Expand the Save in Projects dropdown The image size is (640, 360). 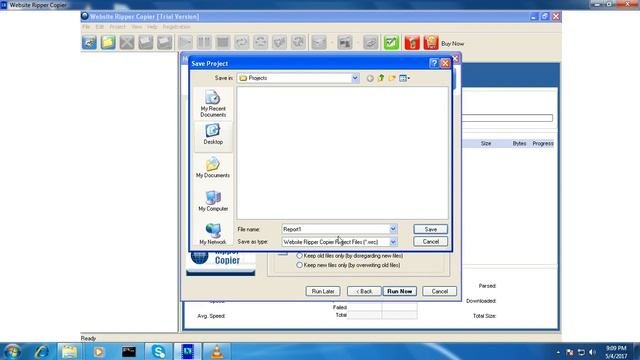coord(355,78)
